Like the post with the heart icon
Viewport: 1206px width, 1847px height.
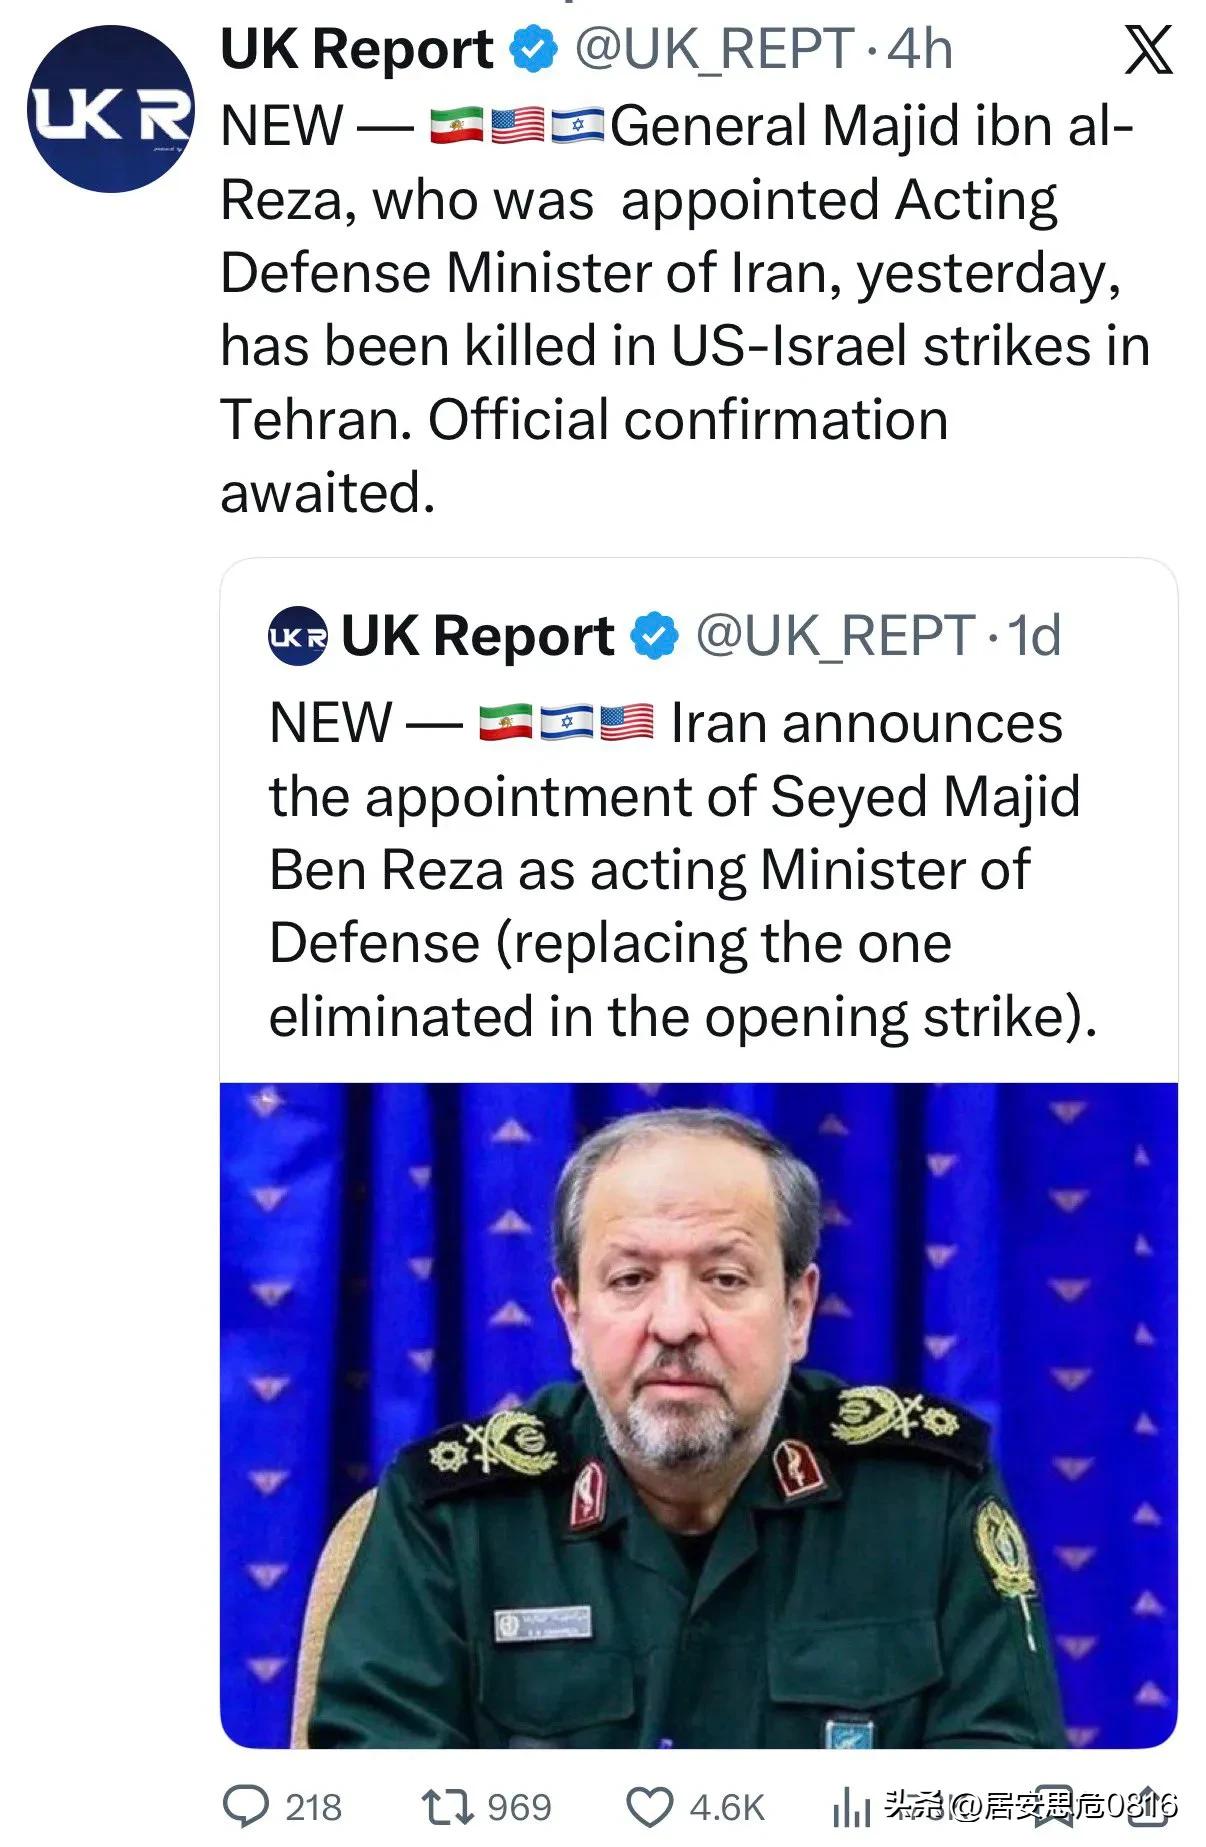click(x=650, y=1806)
